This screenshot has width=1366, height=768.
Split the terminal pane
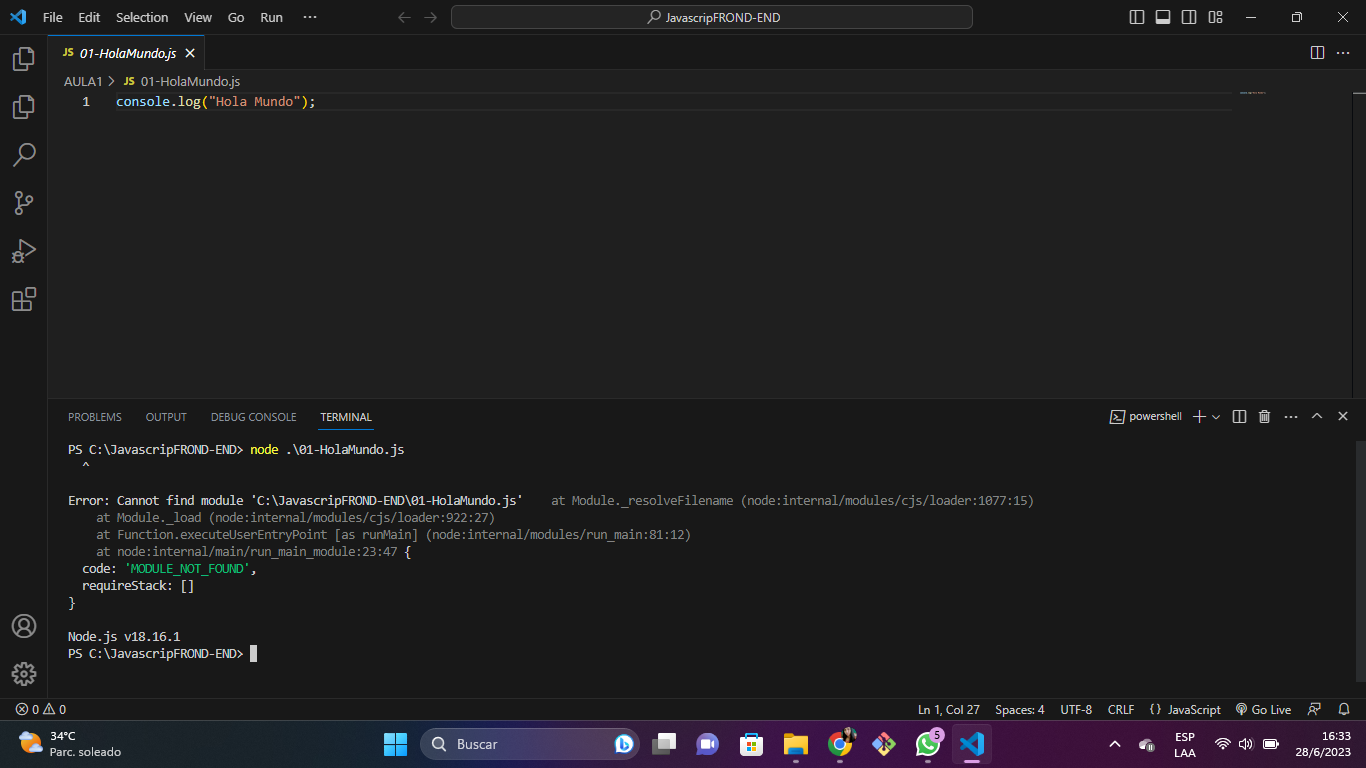(1239, 416)
